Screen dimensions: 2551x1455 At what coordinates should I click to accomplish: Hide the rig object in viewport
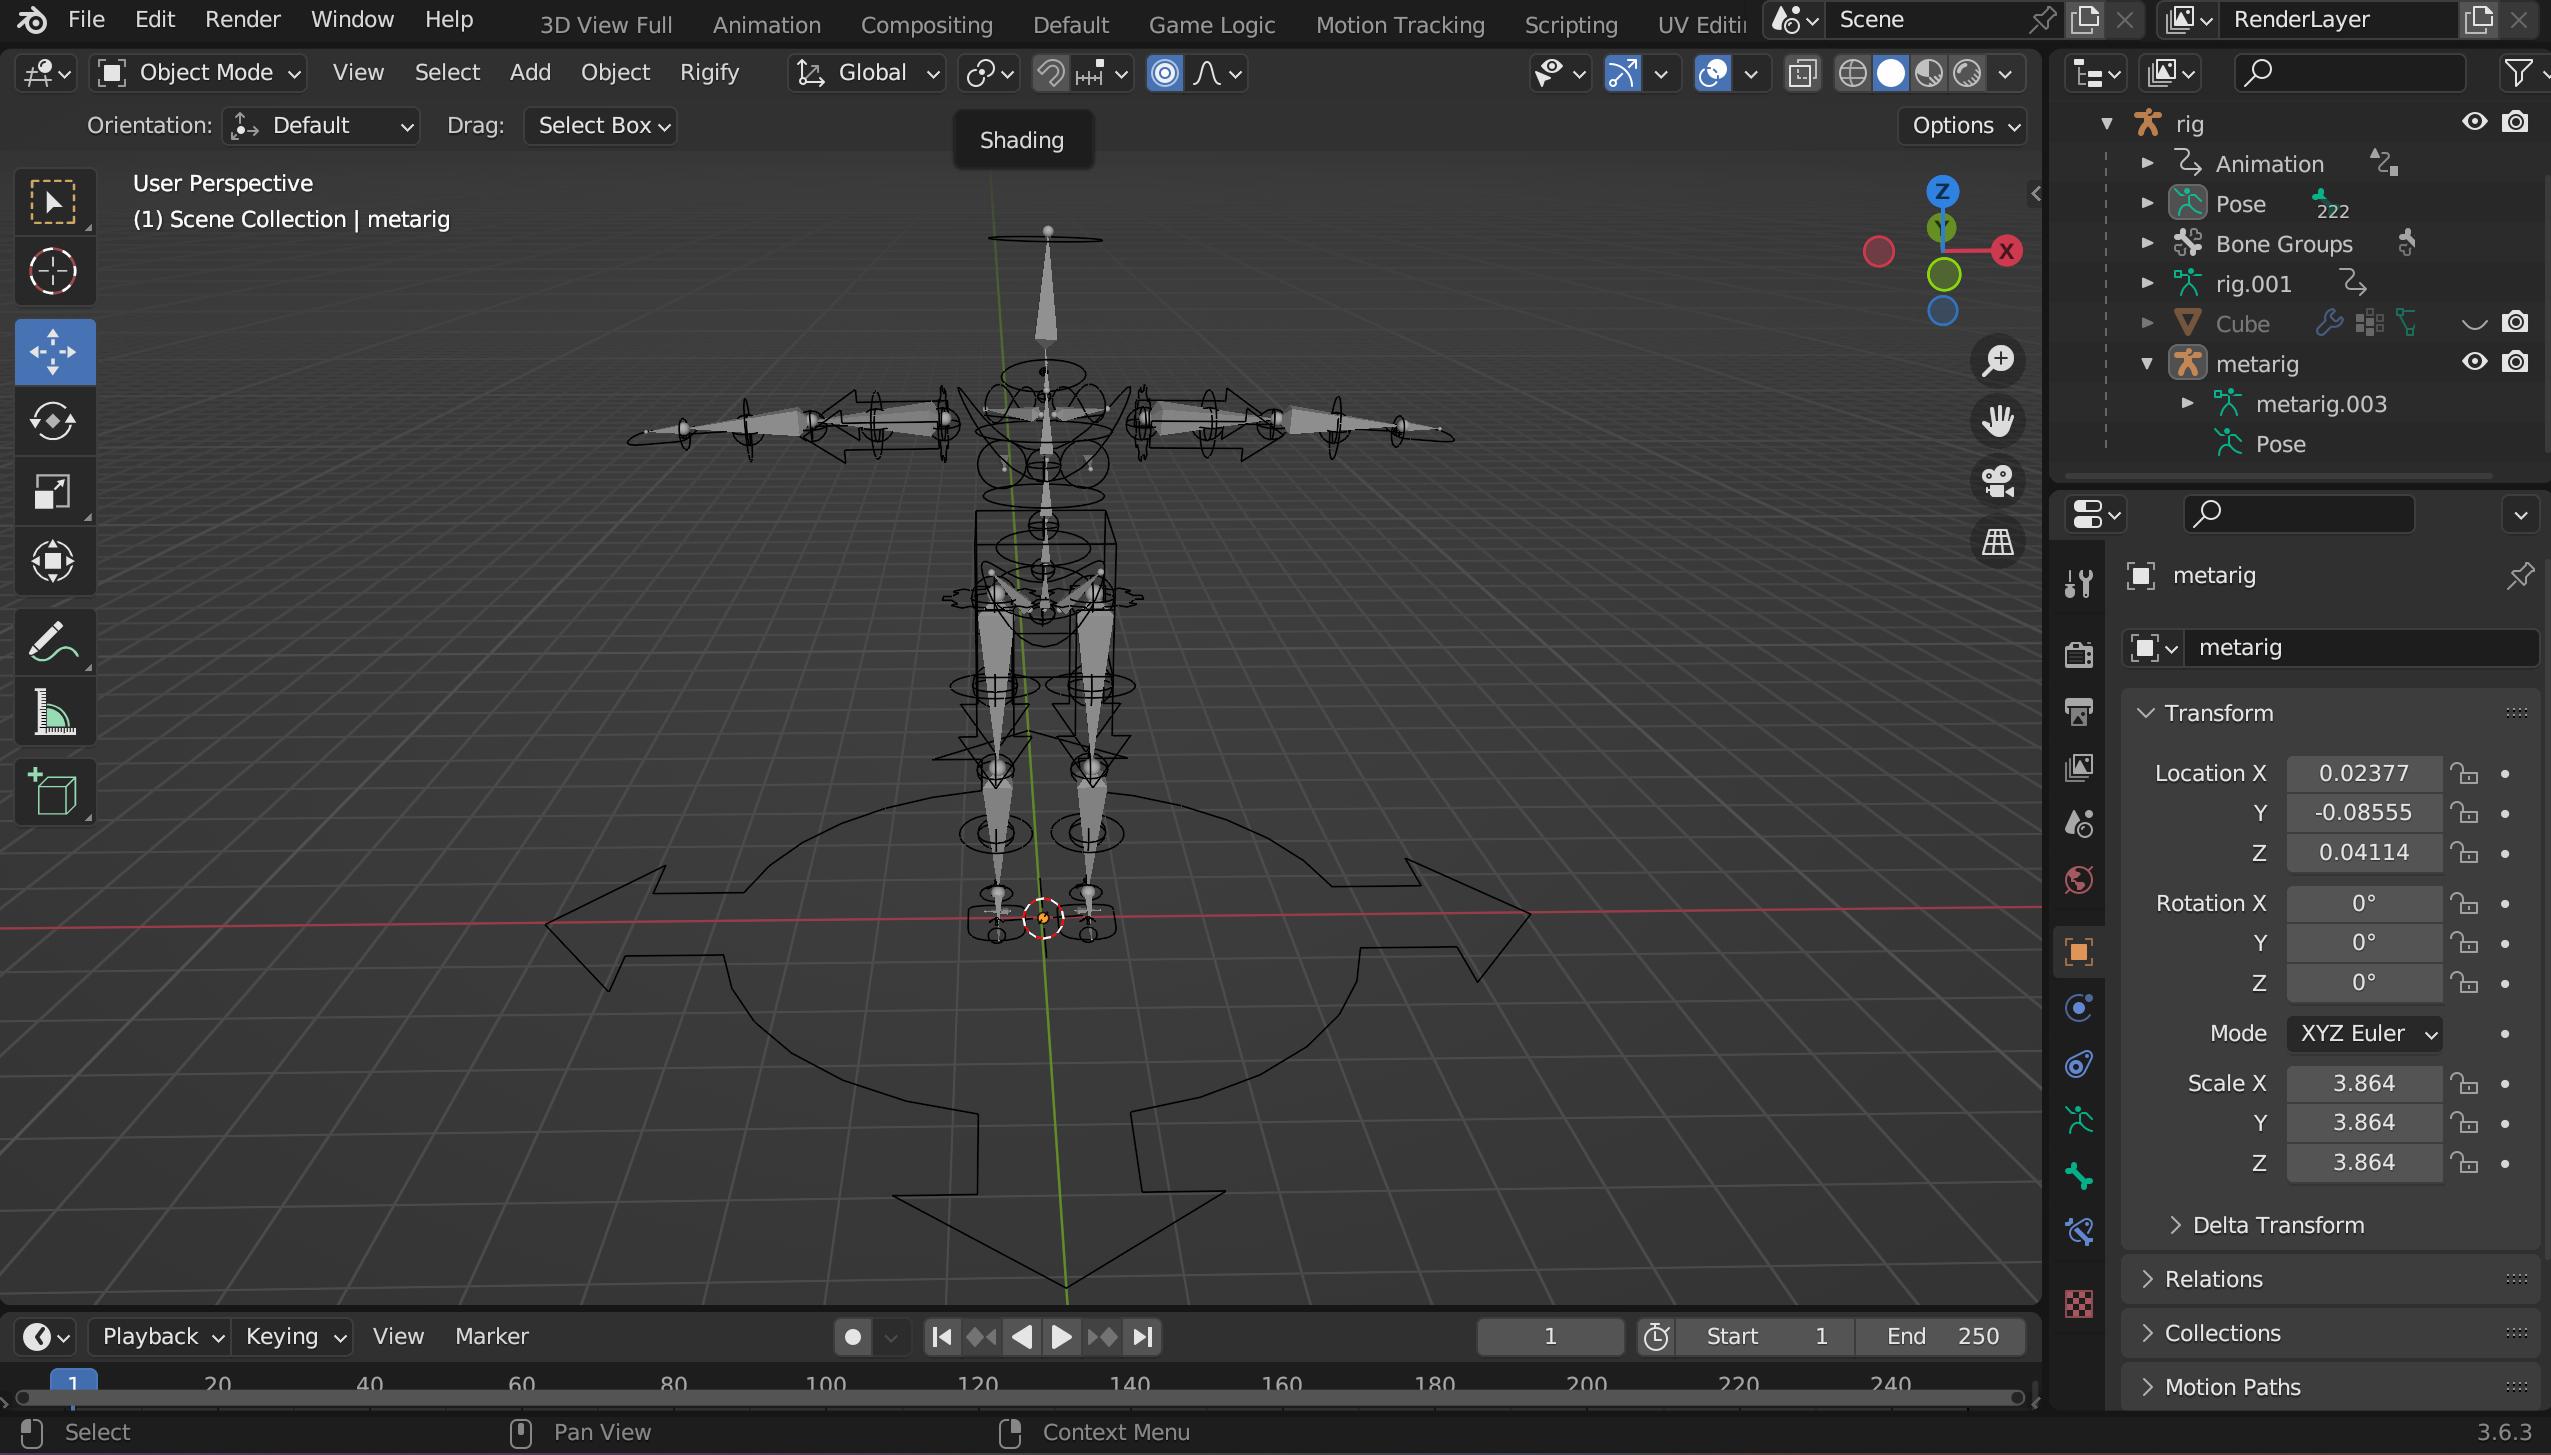2474,122
